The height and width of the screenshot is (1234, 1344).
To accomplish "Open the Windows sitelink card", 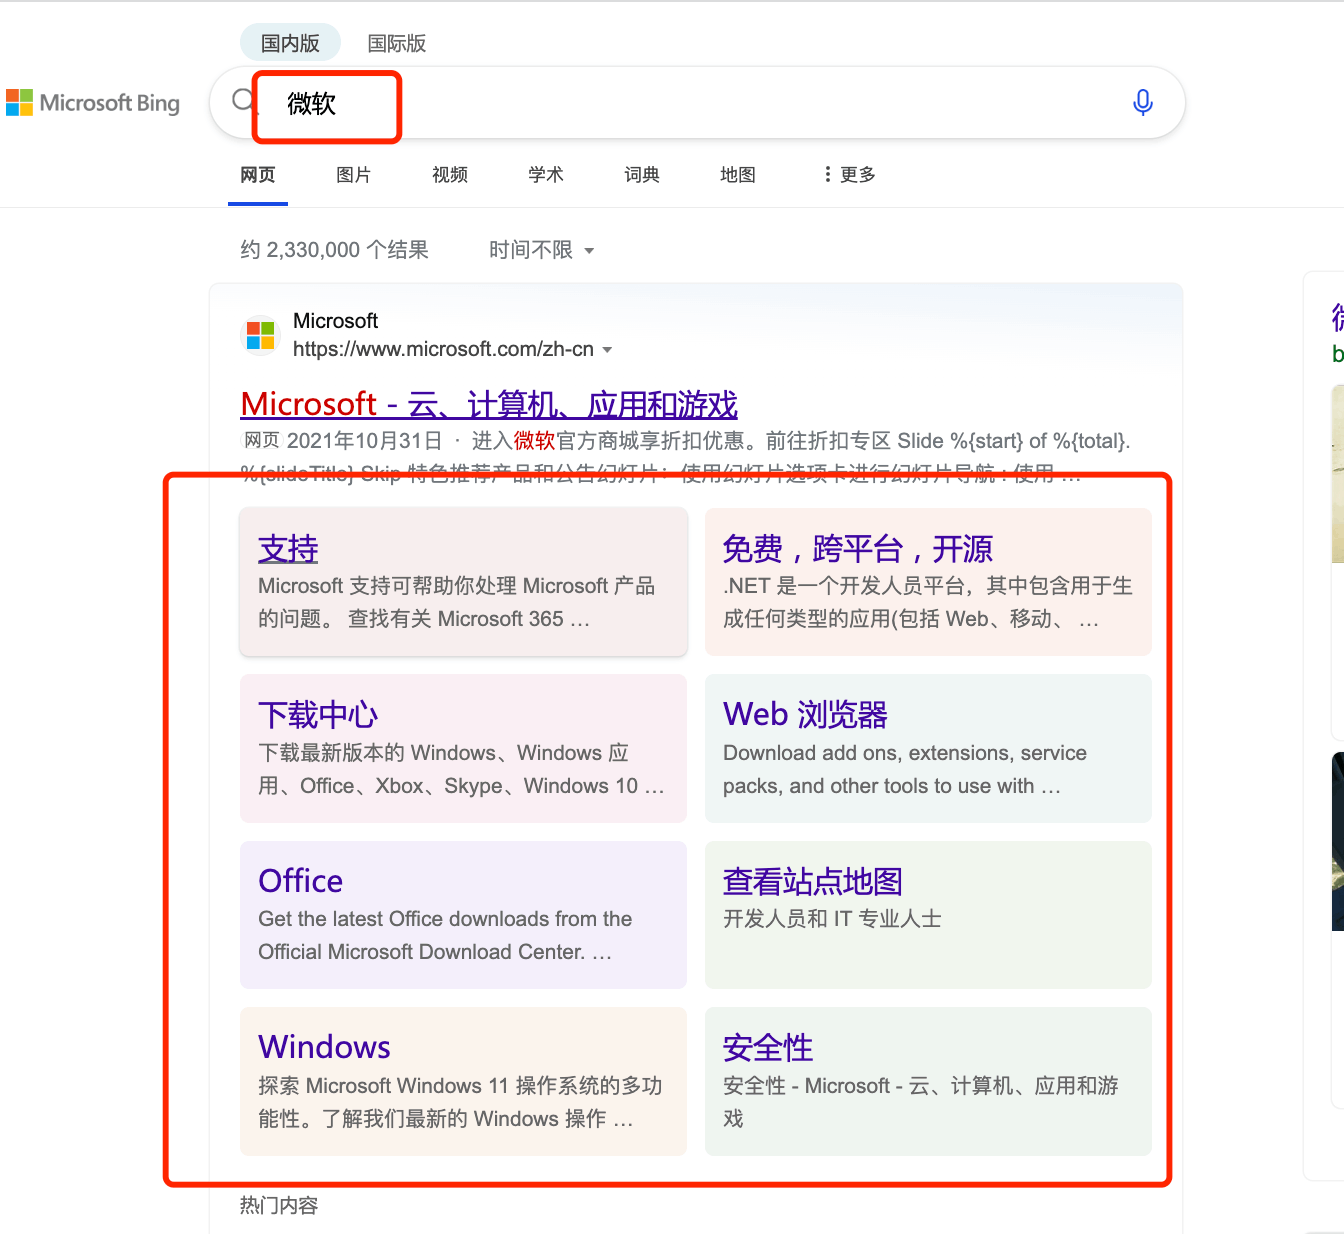I will coord(463,1081).
